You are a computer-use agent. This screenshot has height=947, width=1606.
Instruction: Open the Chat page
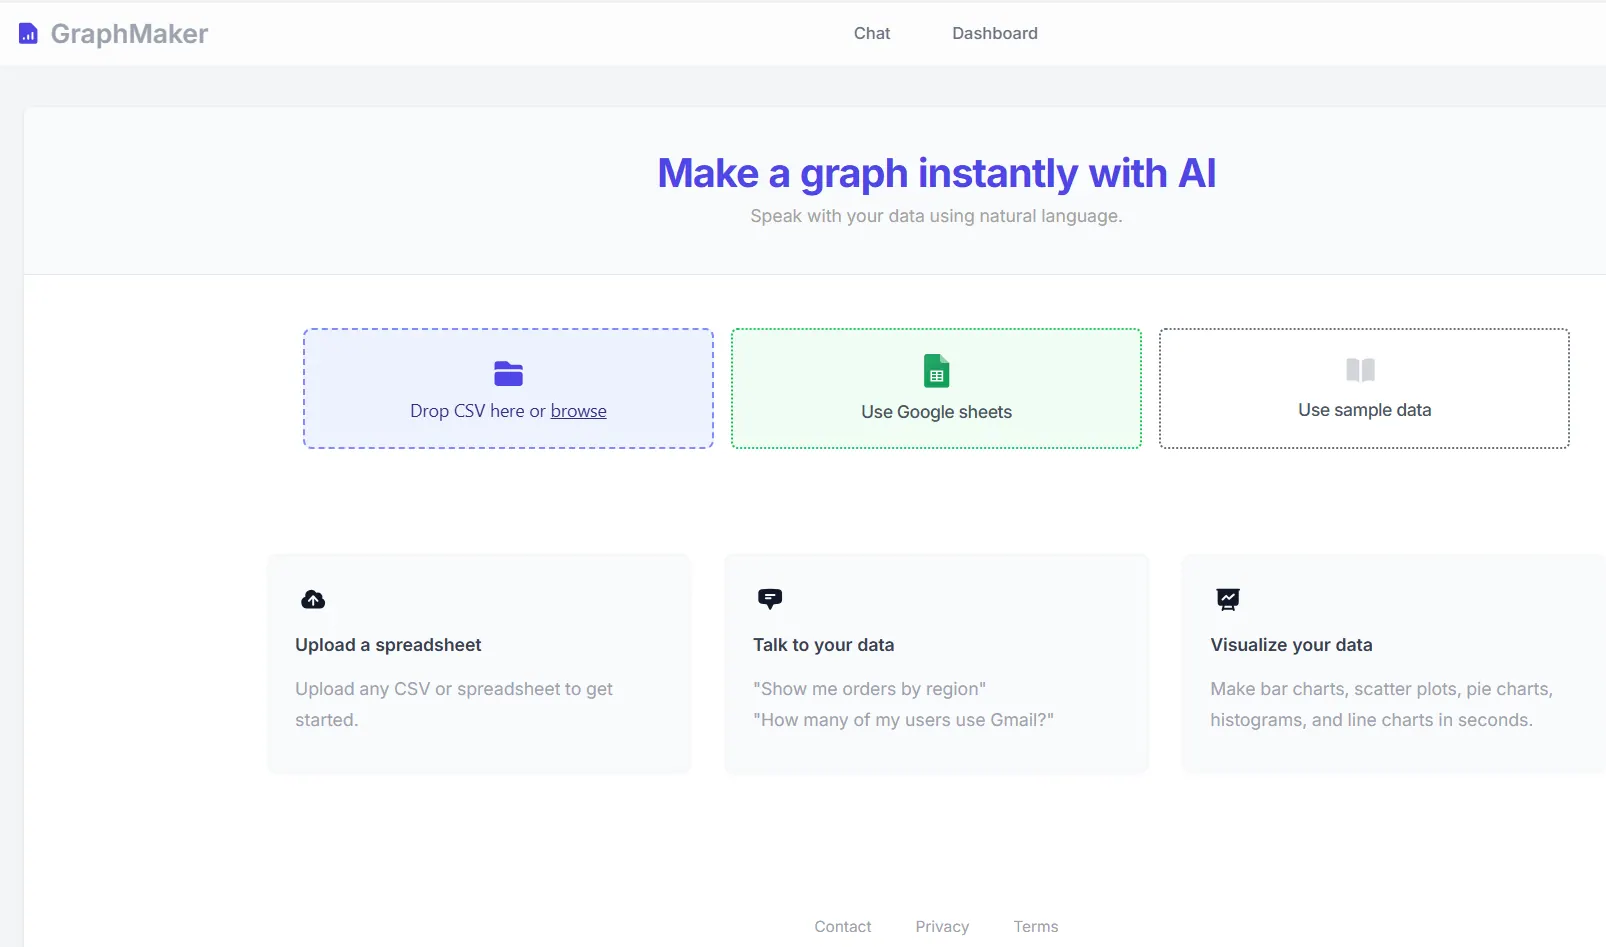point(872,33)
